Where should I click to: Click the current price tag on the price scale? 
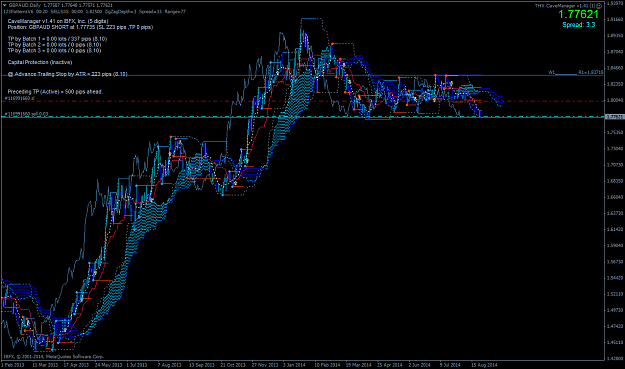[614, 117]
